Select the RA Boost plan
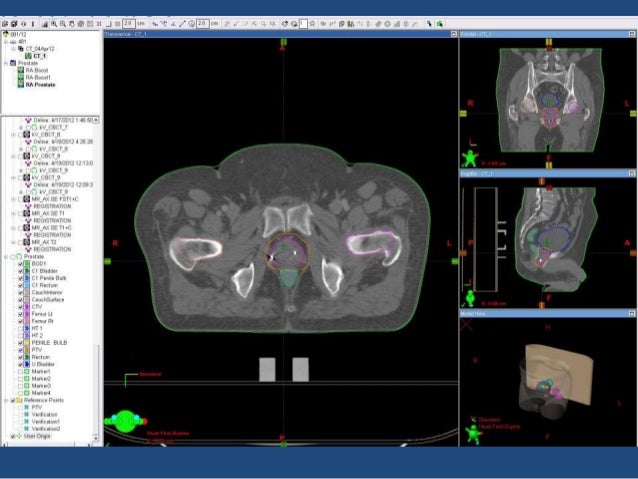Screen dimensions: 638x479 click(37, 70)
